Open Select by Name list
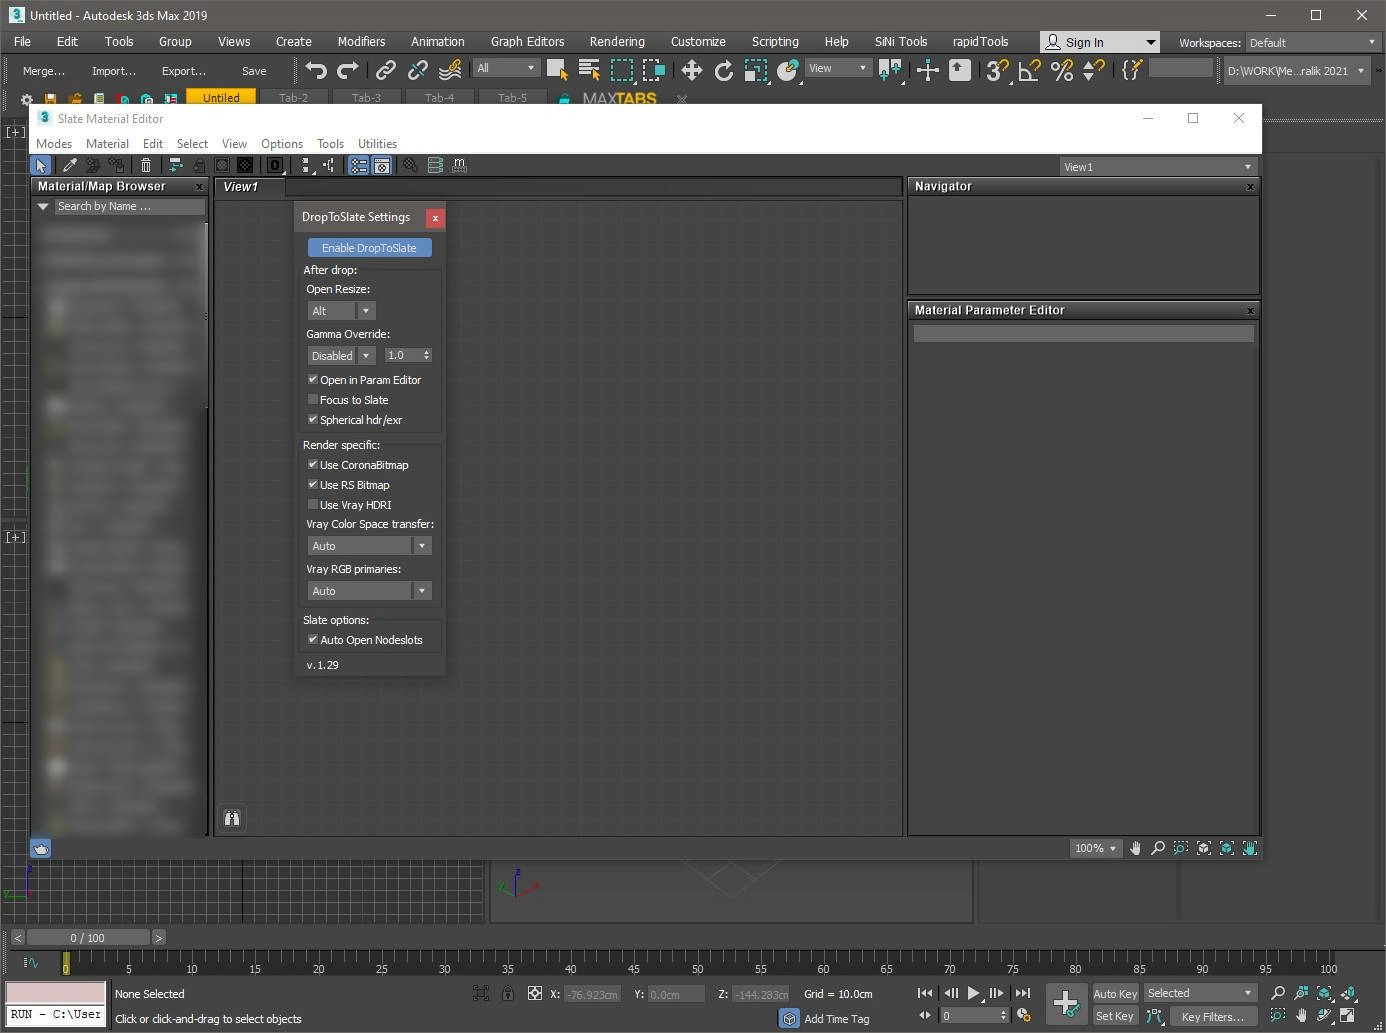This screenshot has height=1033, width=1386. coord(589,70)
